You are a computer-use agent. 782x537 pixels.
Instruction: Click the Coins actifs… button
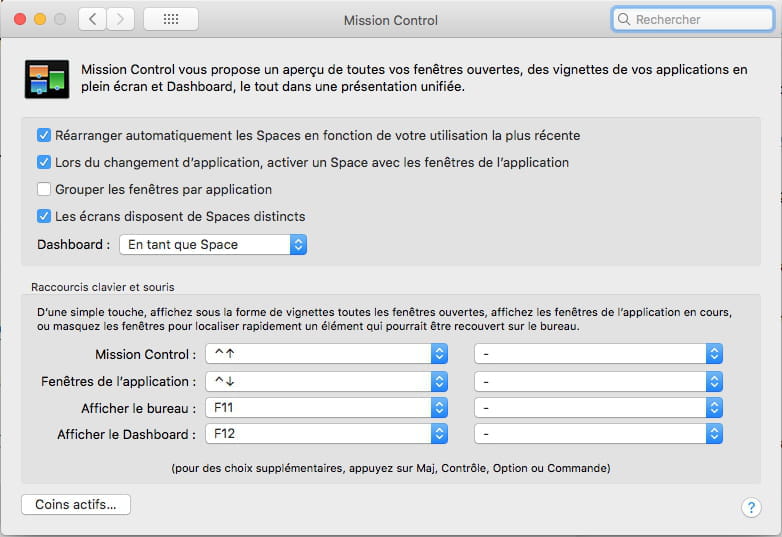pos(76,504)
